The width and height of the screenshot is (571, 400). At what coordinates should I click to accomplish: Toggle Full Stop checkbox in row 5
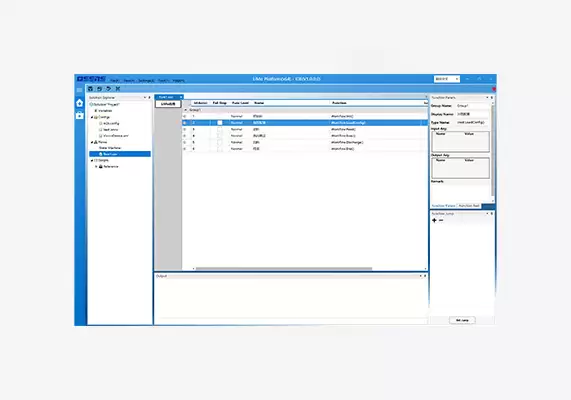tap(220, 142)
